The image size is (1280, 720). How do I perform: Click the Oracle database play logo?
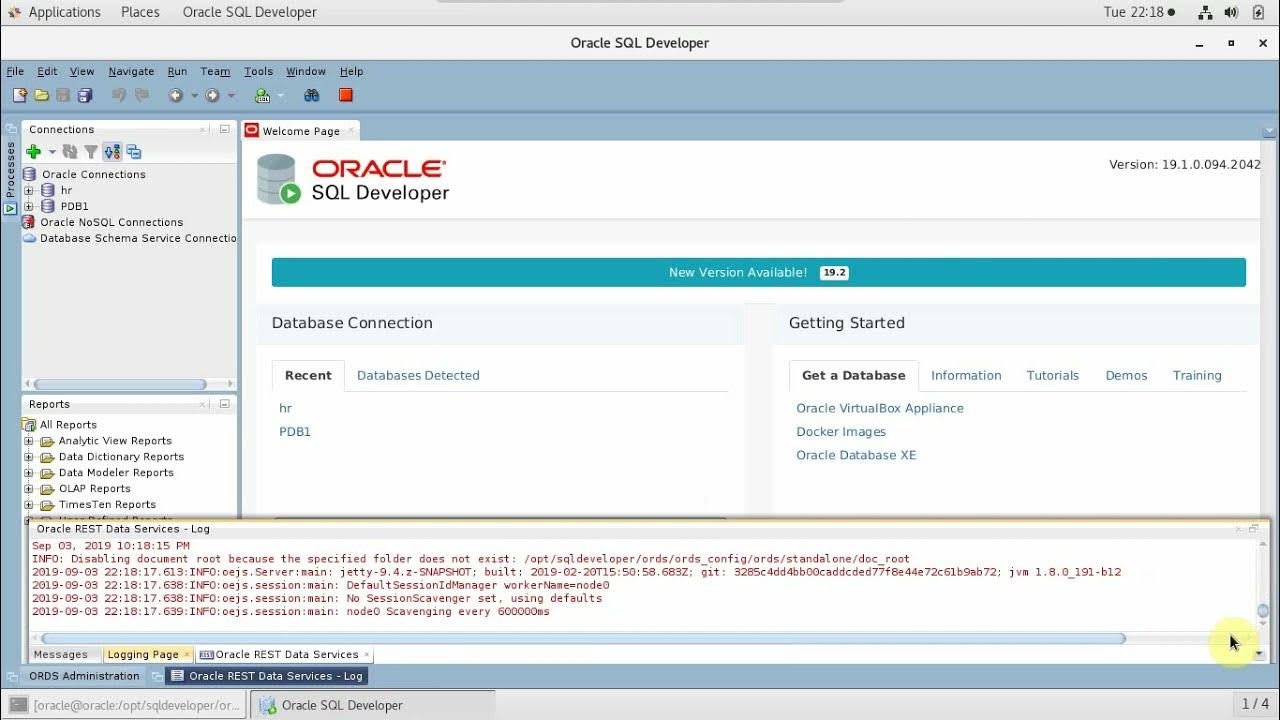pos(279,179)
